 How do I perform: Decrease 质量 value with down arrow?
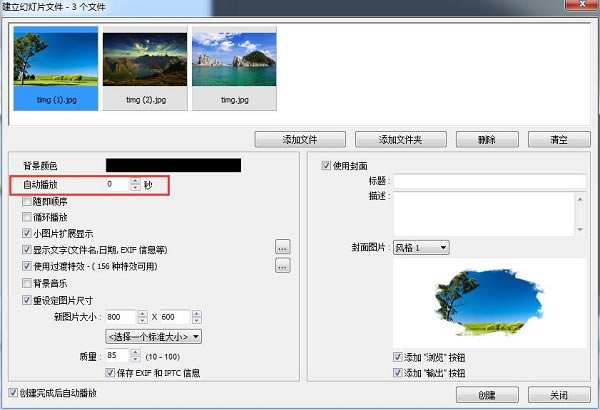point(135,359)
